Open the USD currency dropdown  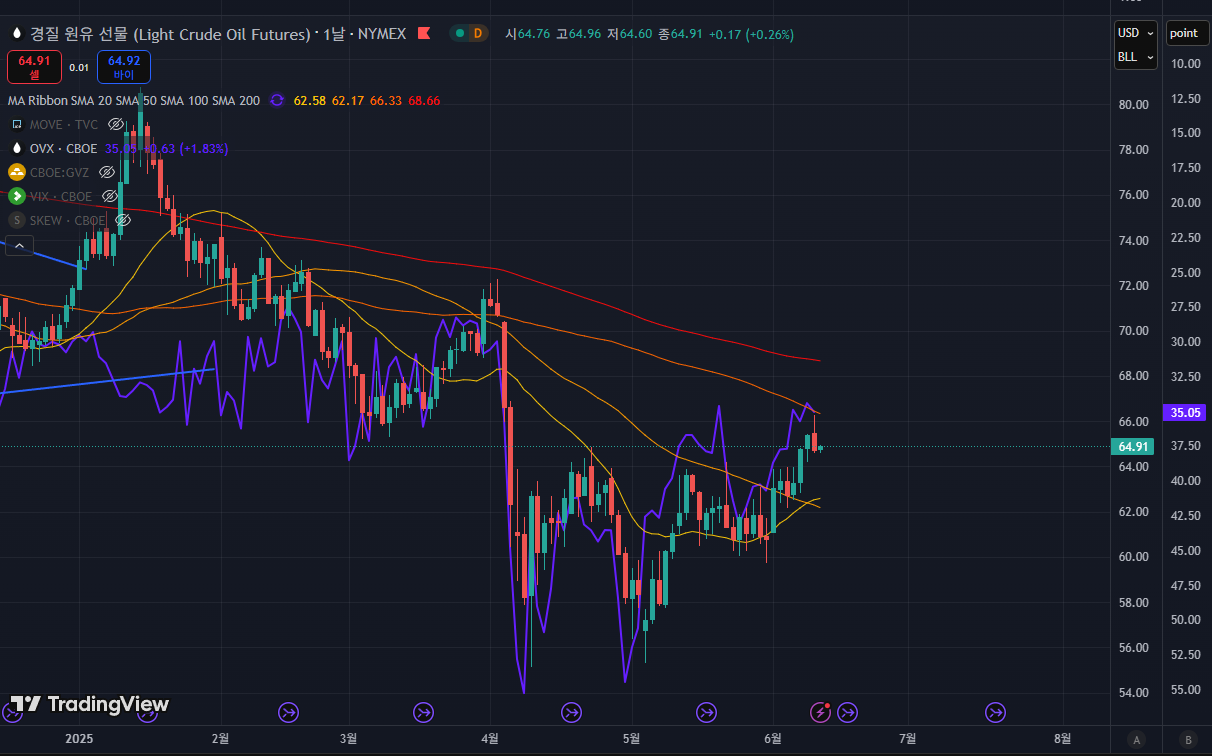point(1135,33)
